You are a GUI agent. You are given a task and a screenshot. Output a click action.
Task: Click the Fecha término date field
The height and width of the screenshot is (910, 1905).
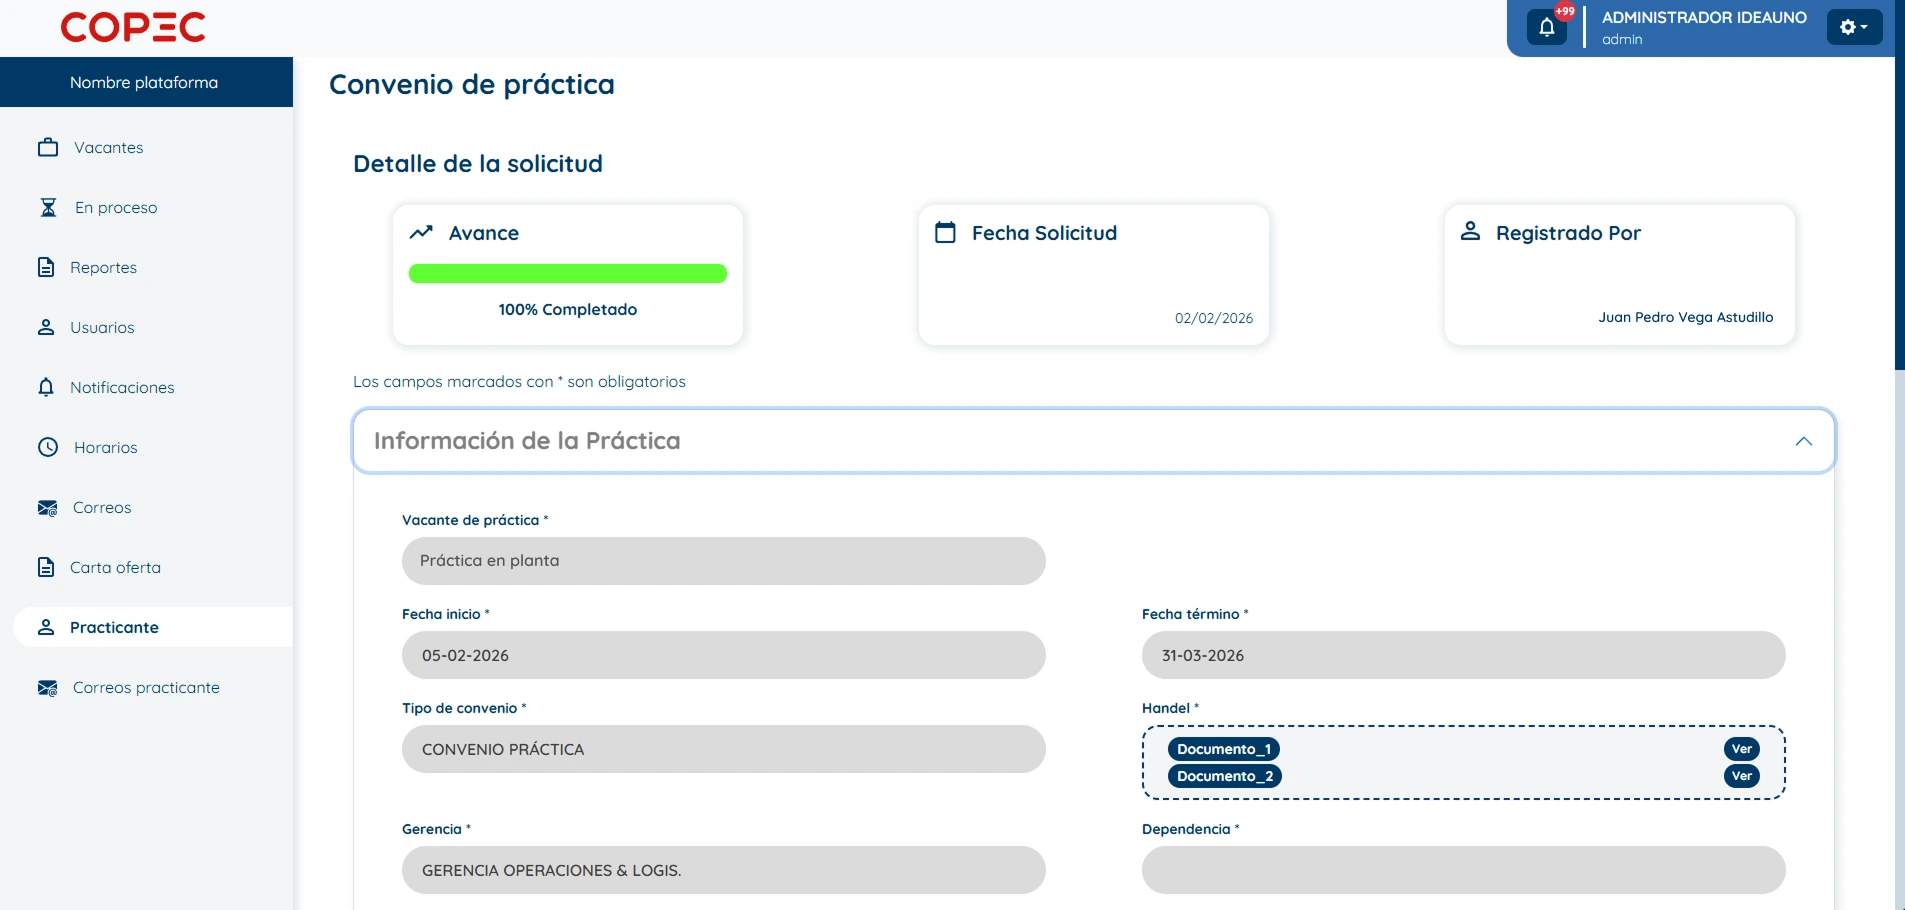click(1463, 655)
